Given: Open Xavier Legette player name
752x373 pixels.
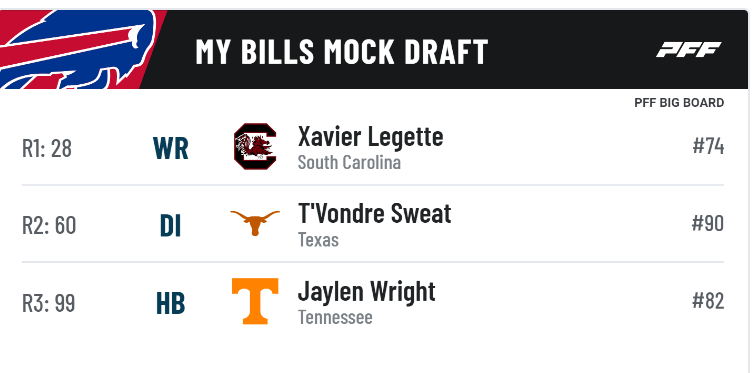Looking at the screenshot, I should 370,137.
